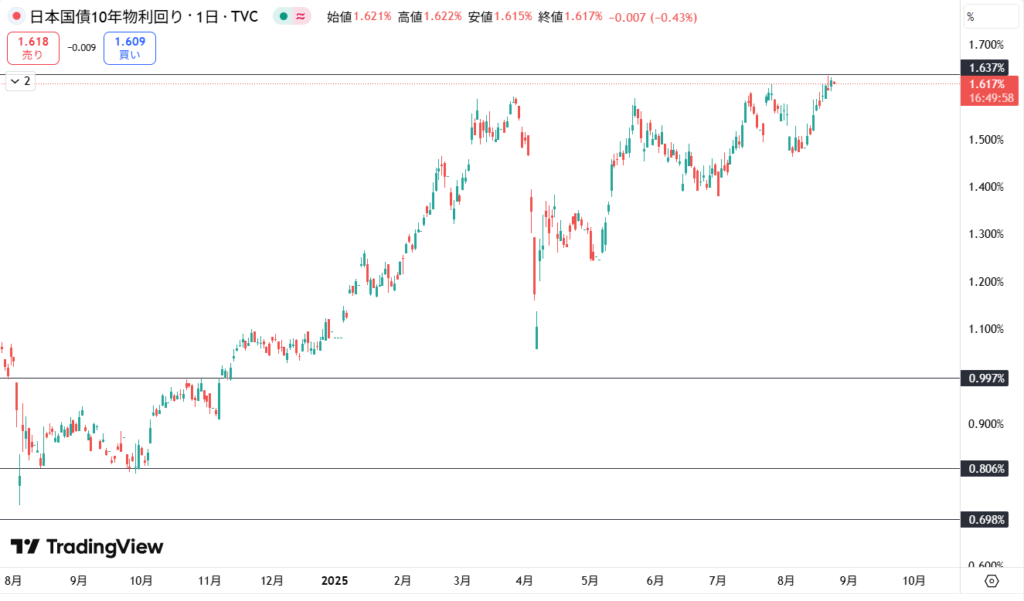1024x601 pixels.
Task: Click the 1.200% price axis label
Action: (986, 282)
